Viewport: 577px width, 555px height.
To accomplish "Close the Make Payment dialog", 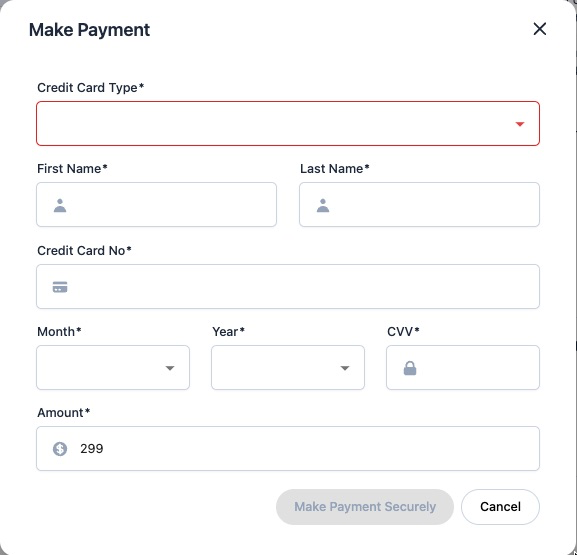I will (x=539, y=29).
